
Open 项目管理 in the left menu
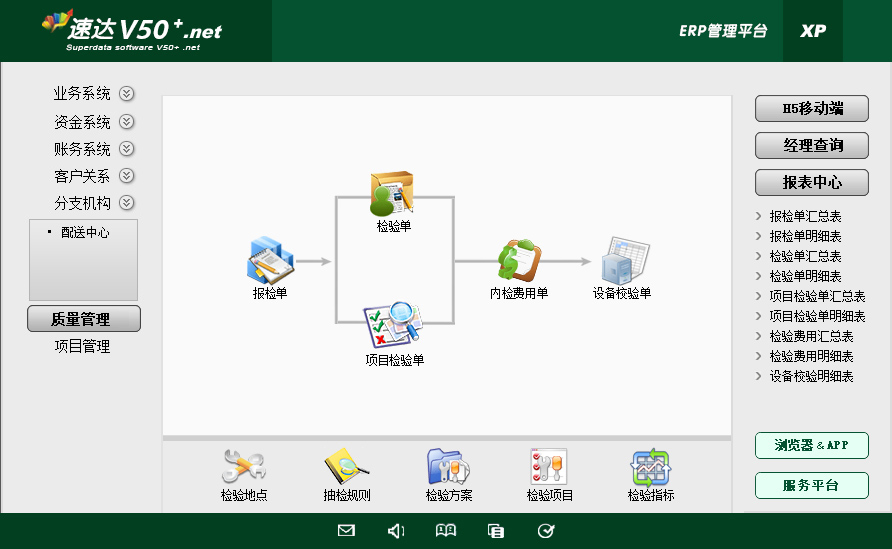82,346
